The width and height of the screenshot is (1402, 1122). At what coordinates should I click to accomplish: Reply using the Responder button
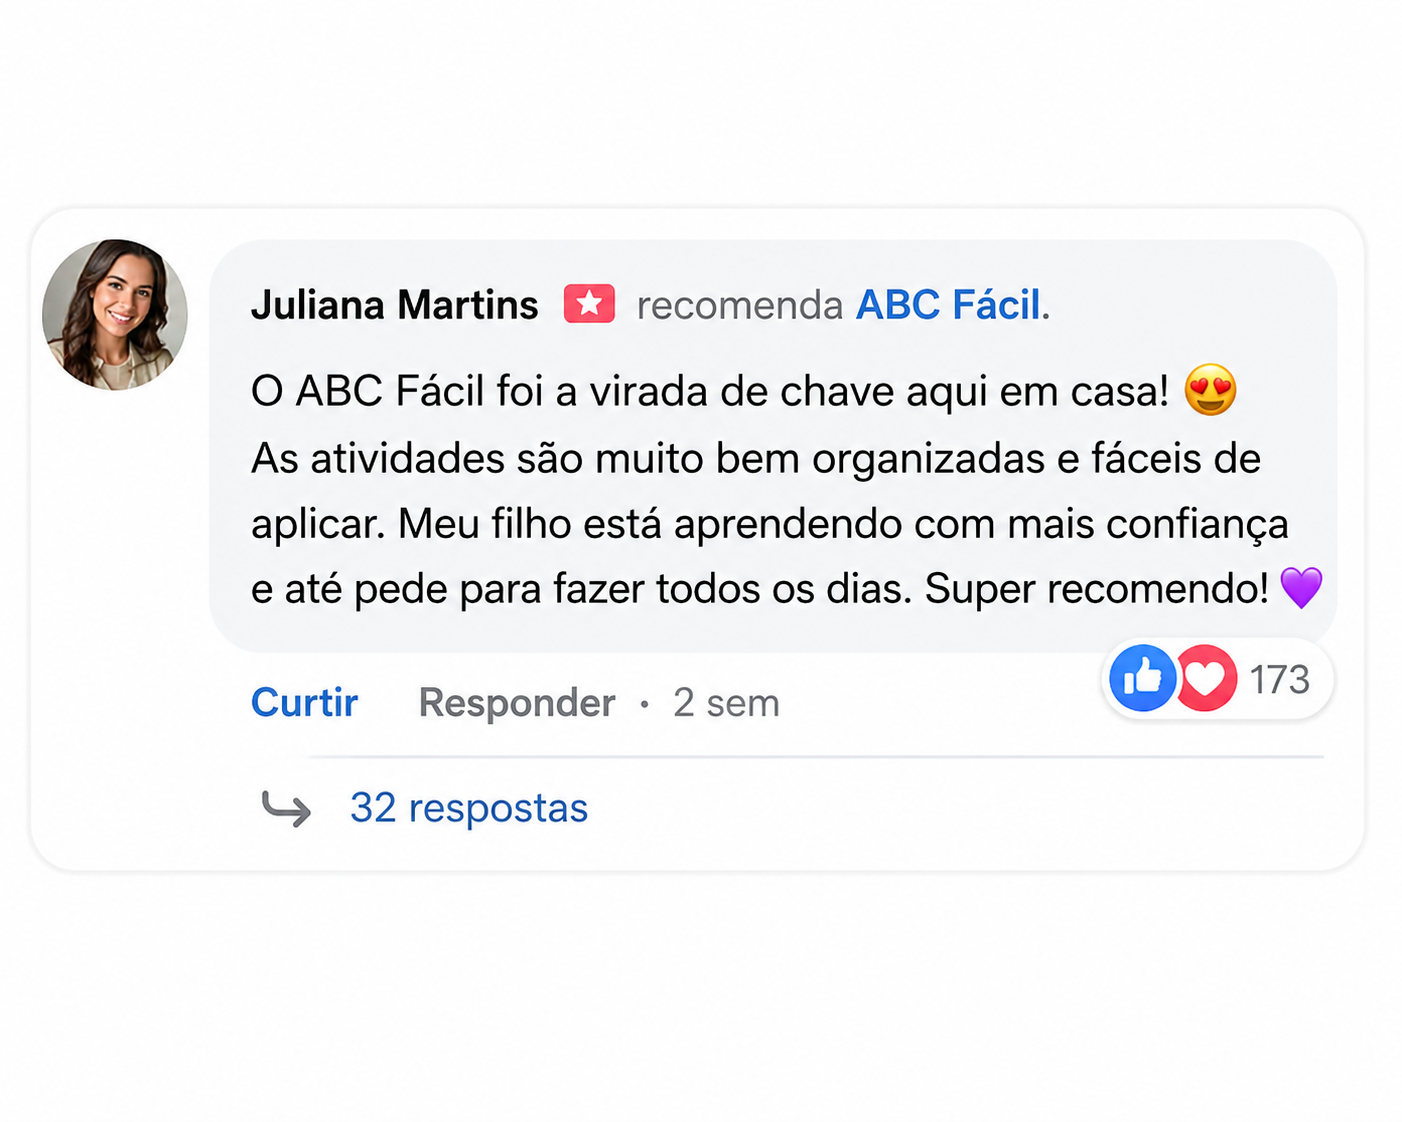[516, 703]
